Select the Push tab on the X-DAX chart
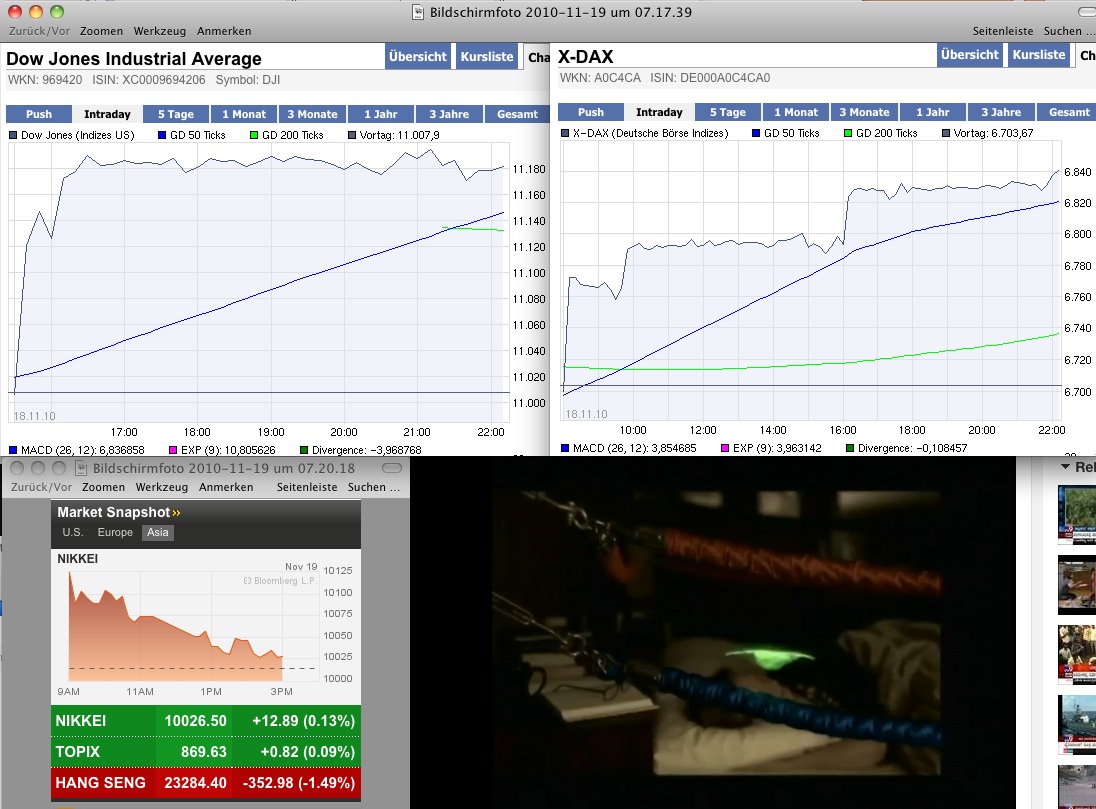1096x809 pixels. click(591, 112)
